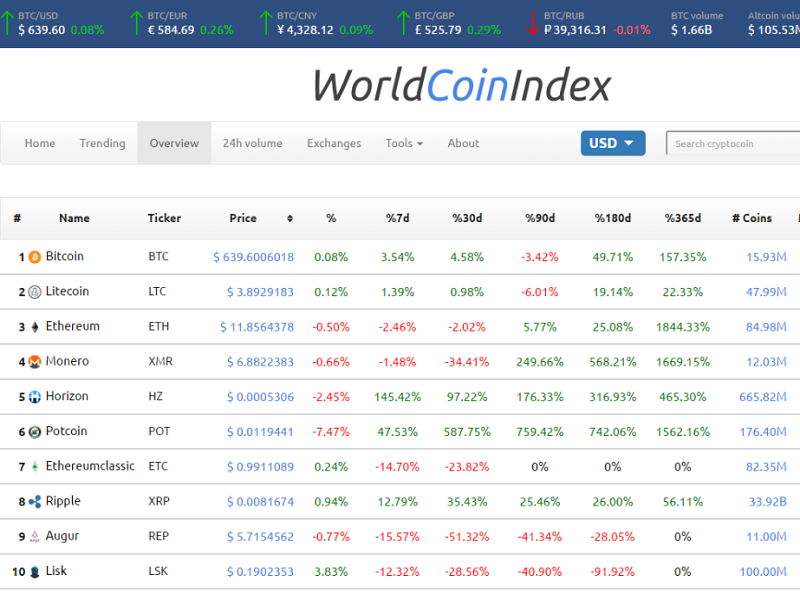This screenshot has height=600, width=800.
Task: Open the Horizon coin page
Action: tap(67, 396)
